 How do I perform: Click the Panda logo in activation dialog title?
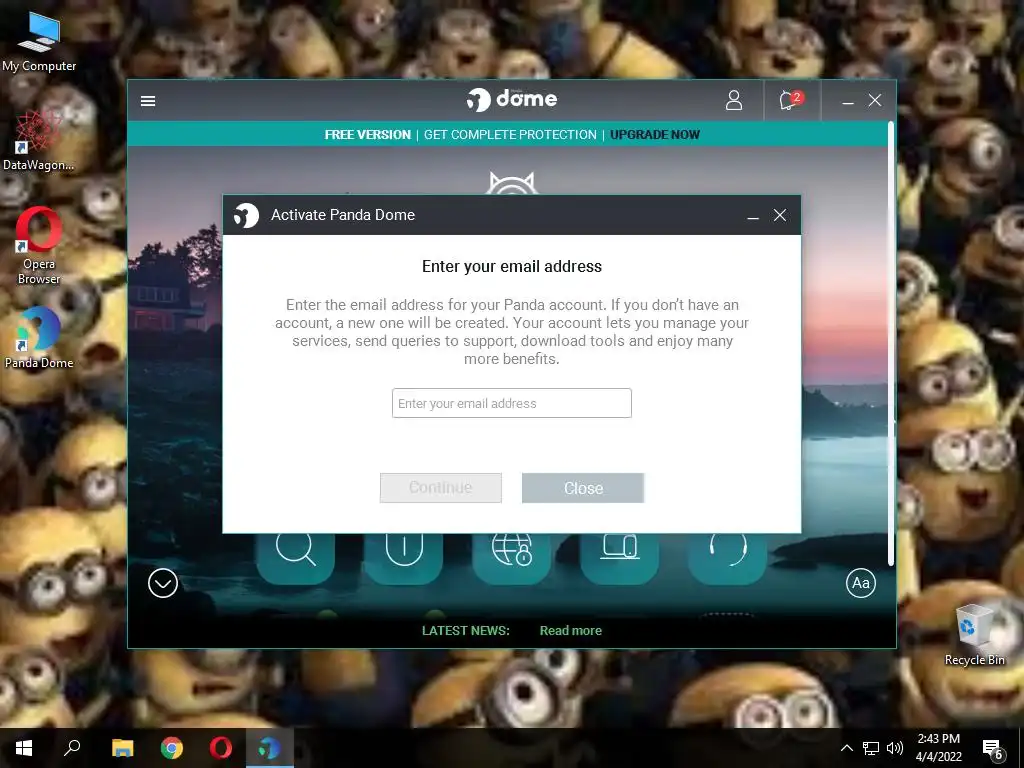(x=246, y=215)
